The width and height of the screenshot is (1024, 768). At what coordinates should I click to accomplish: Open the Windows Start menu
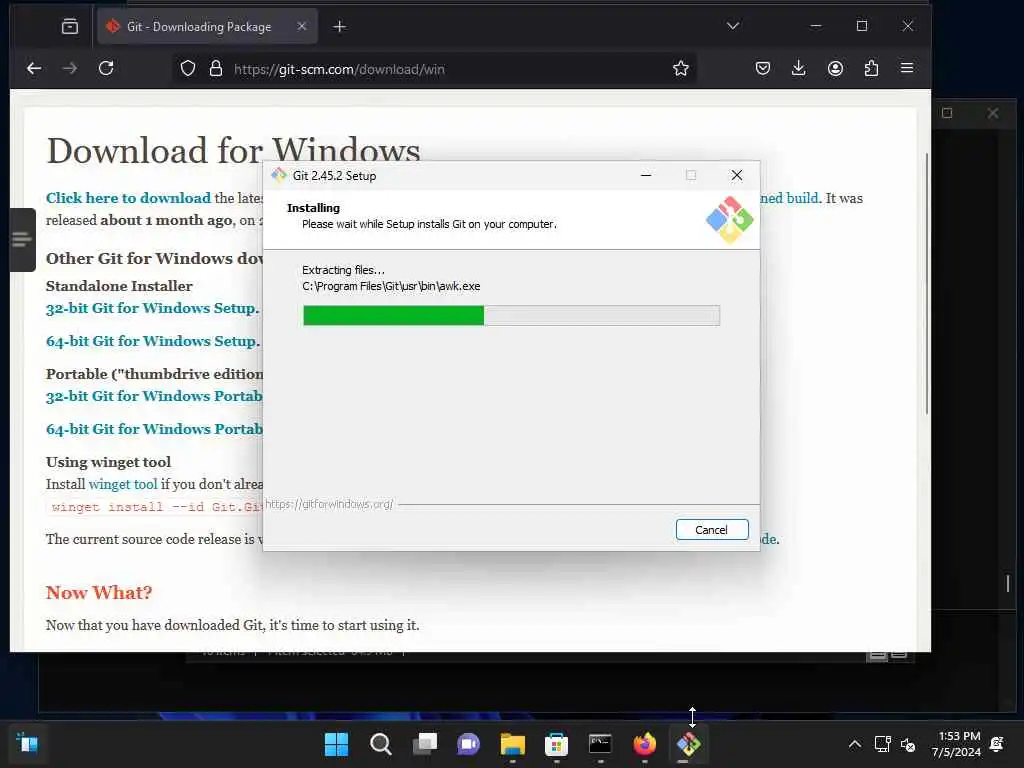tap(336, 744)
